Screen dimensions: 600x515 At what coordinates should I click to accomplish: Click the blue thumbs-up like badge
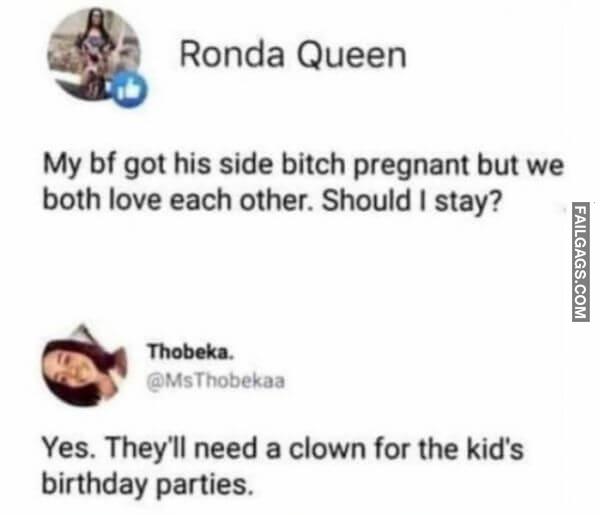coord(129,89)
